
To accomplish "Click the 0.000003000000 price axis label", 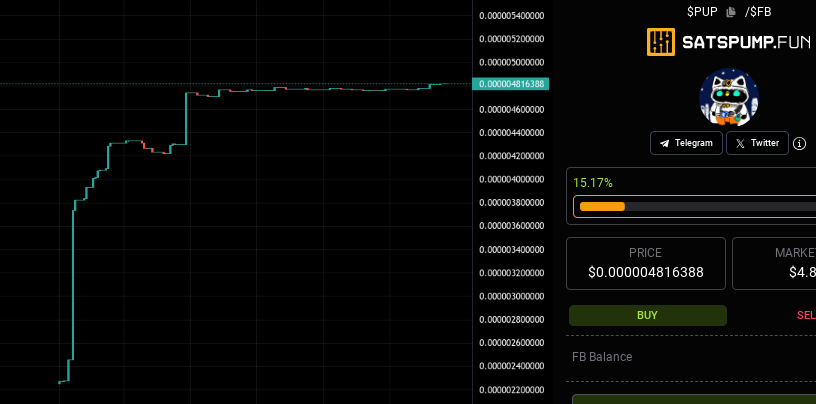I will 512,296.
